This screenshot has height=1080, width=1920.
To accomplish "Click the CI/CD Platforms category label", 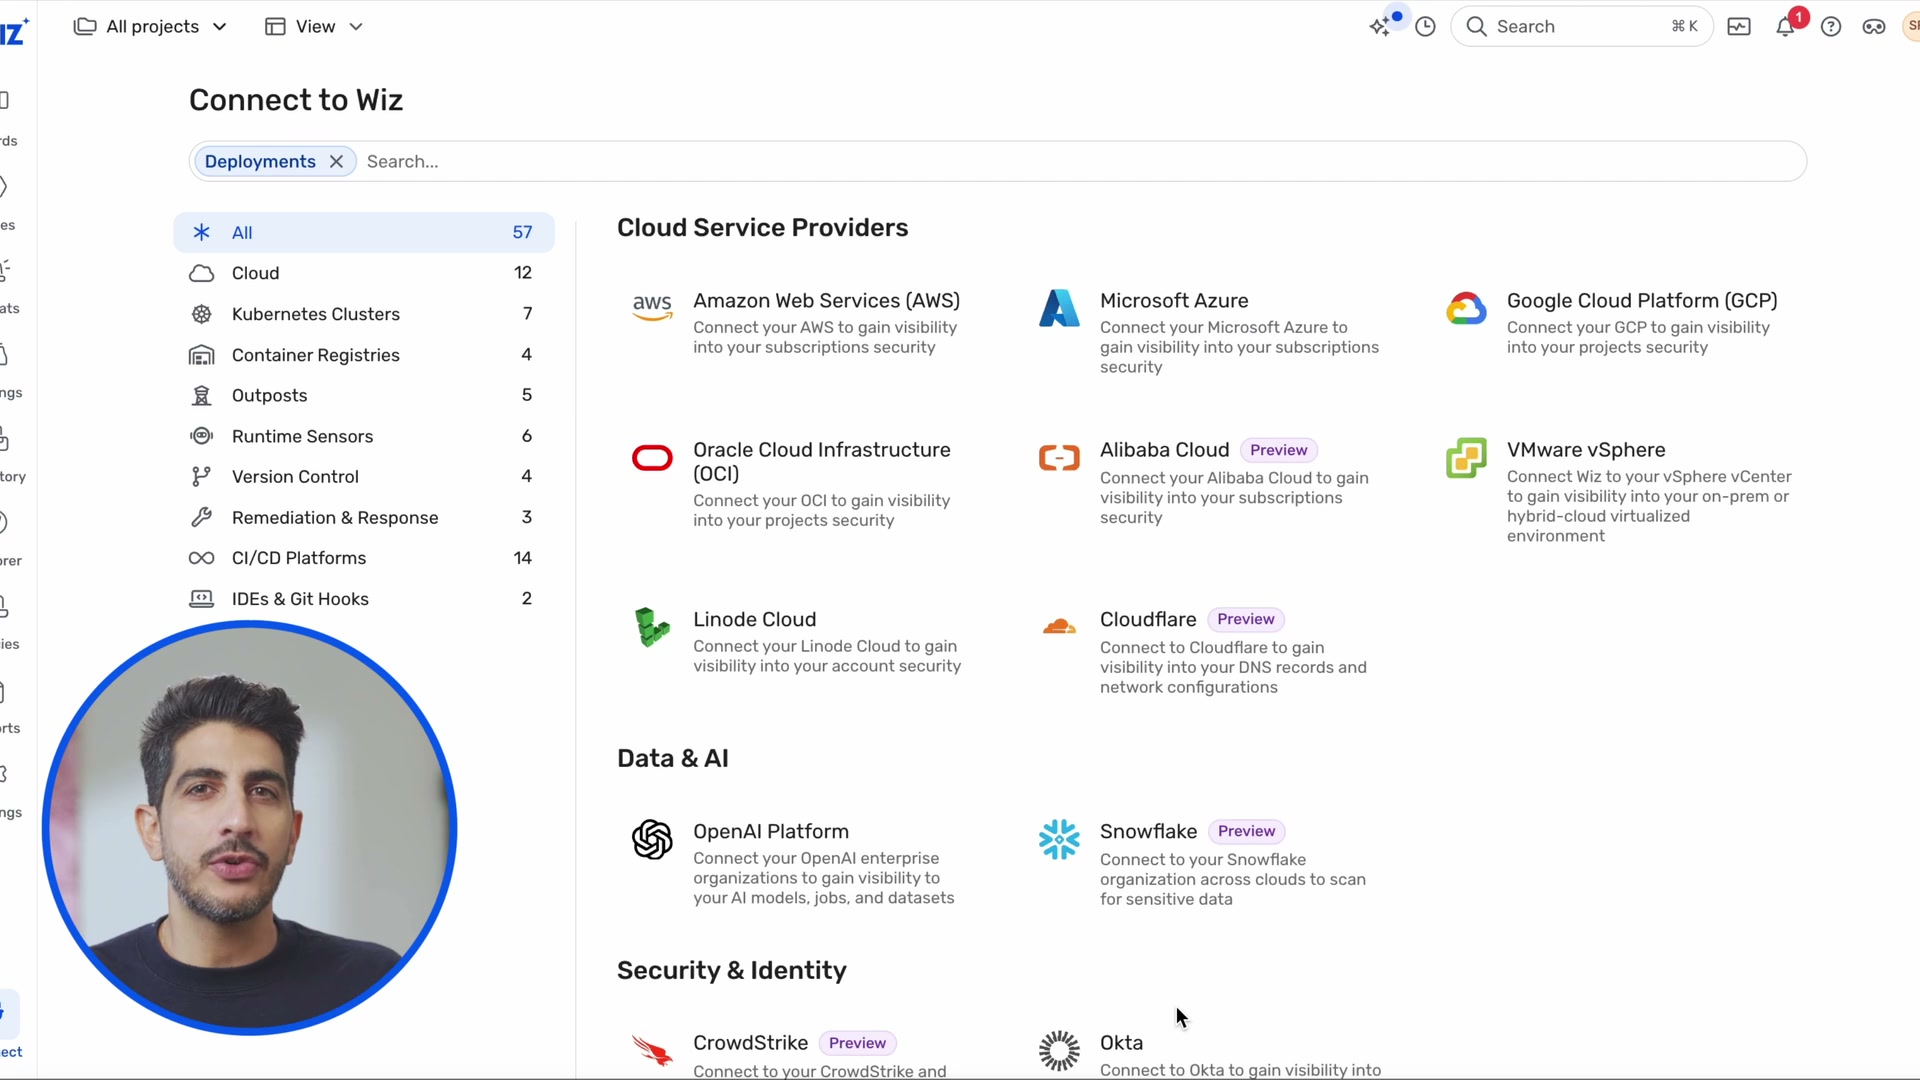I will point(299,558).
